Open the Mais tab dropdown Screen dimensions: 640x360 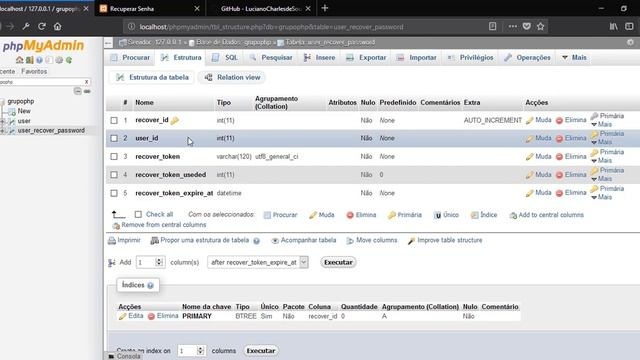tap(574, 58)
